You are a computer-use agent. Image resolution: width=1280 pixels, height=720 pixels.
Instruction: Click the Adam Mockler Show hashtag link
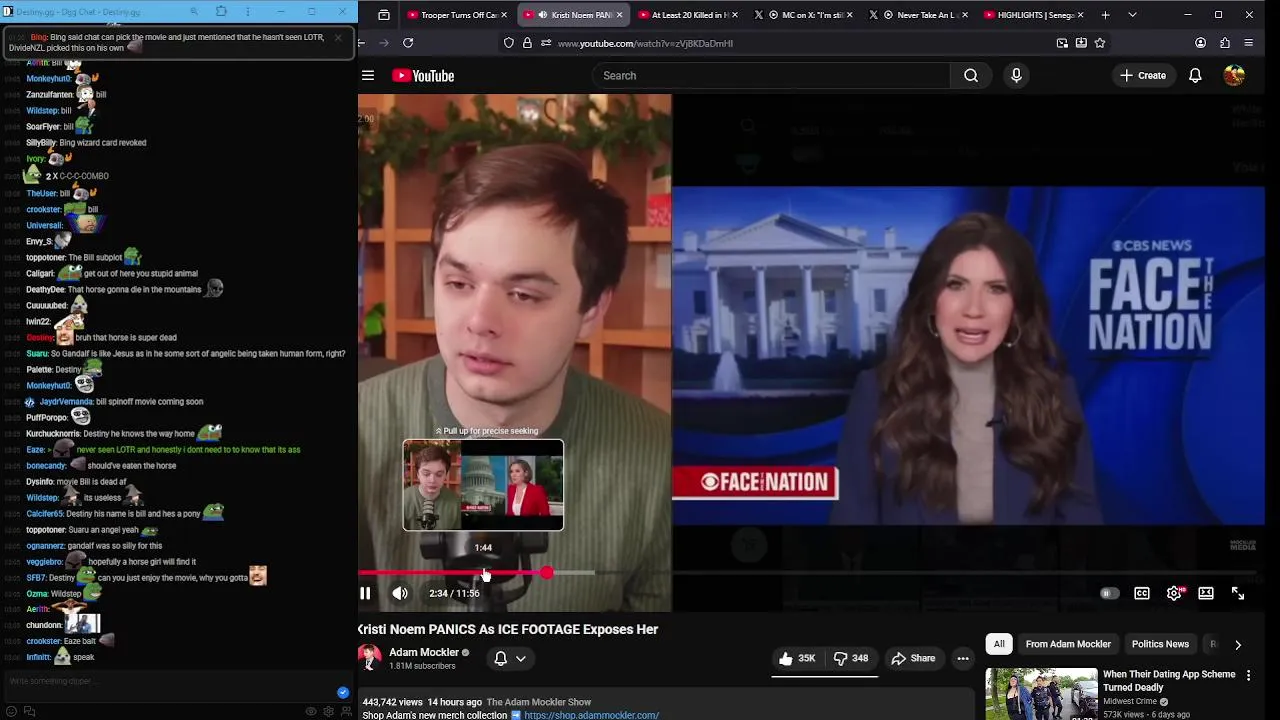click(539, 702)
